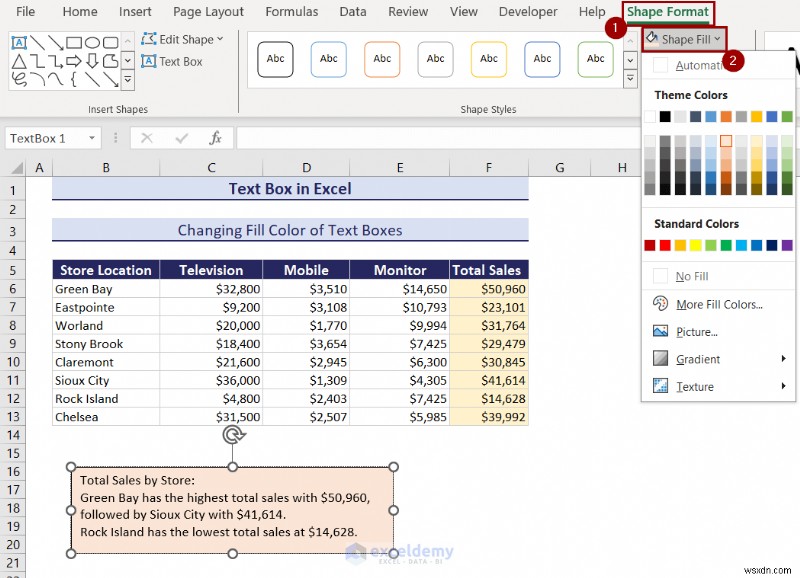Screen dimensions: 800x578
Task: Click the Text Box button icon
Action: [148, 61]
